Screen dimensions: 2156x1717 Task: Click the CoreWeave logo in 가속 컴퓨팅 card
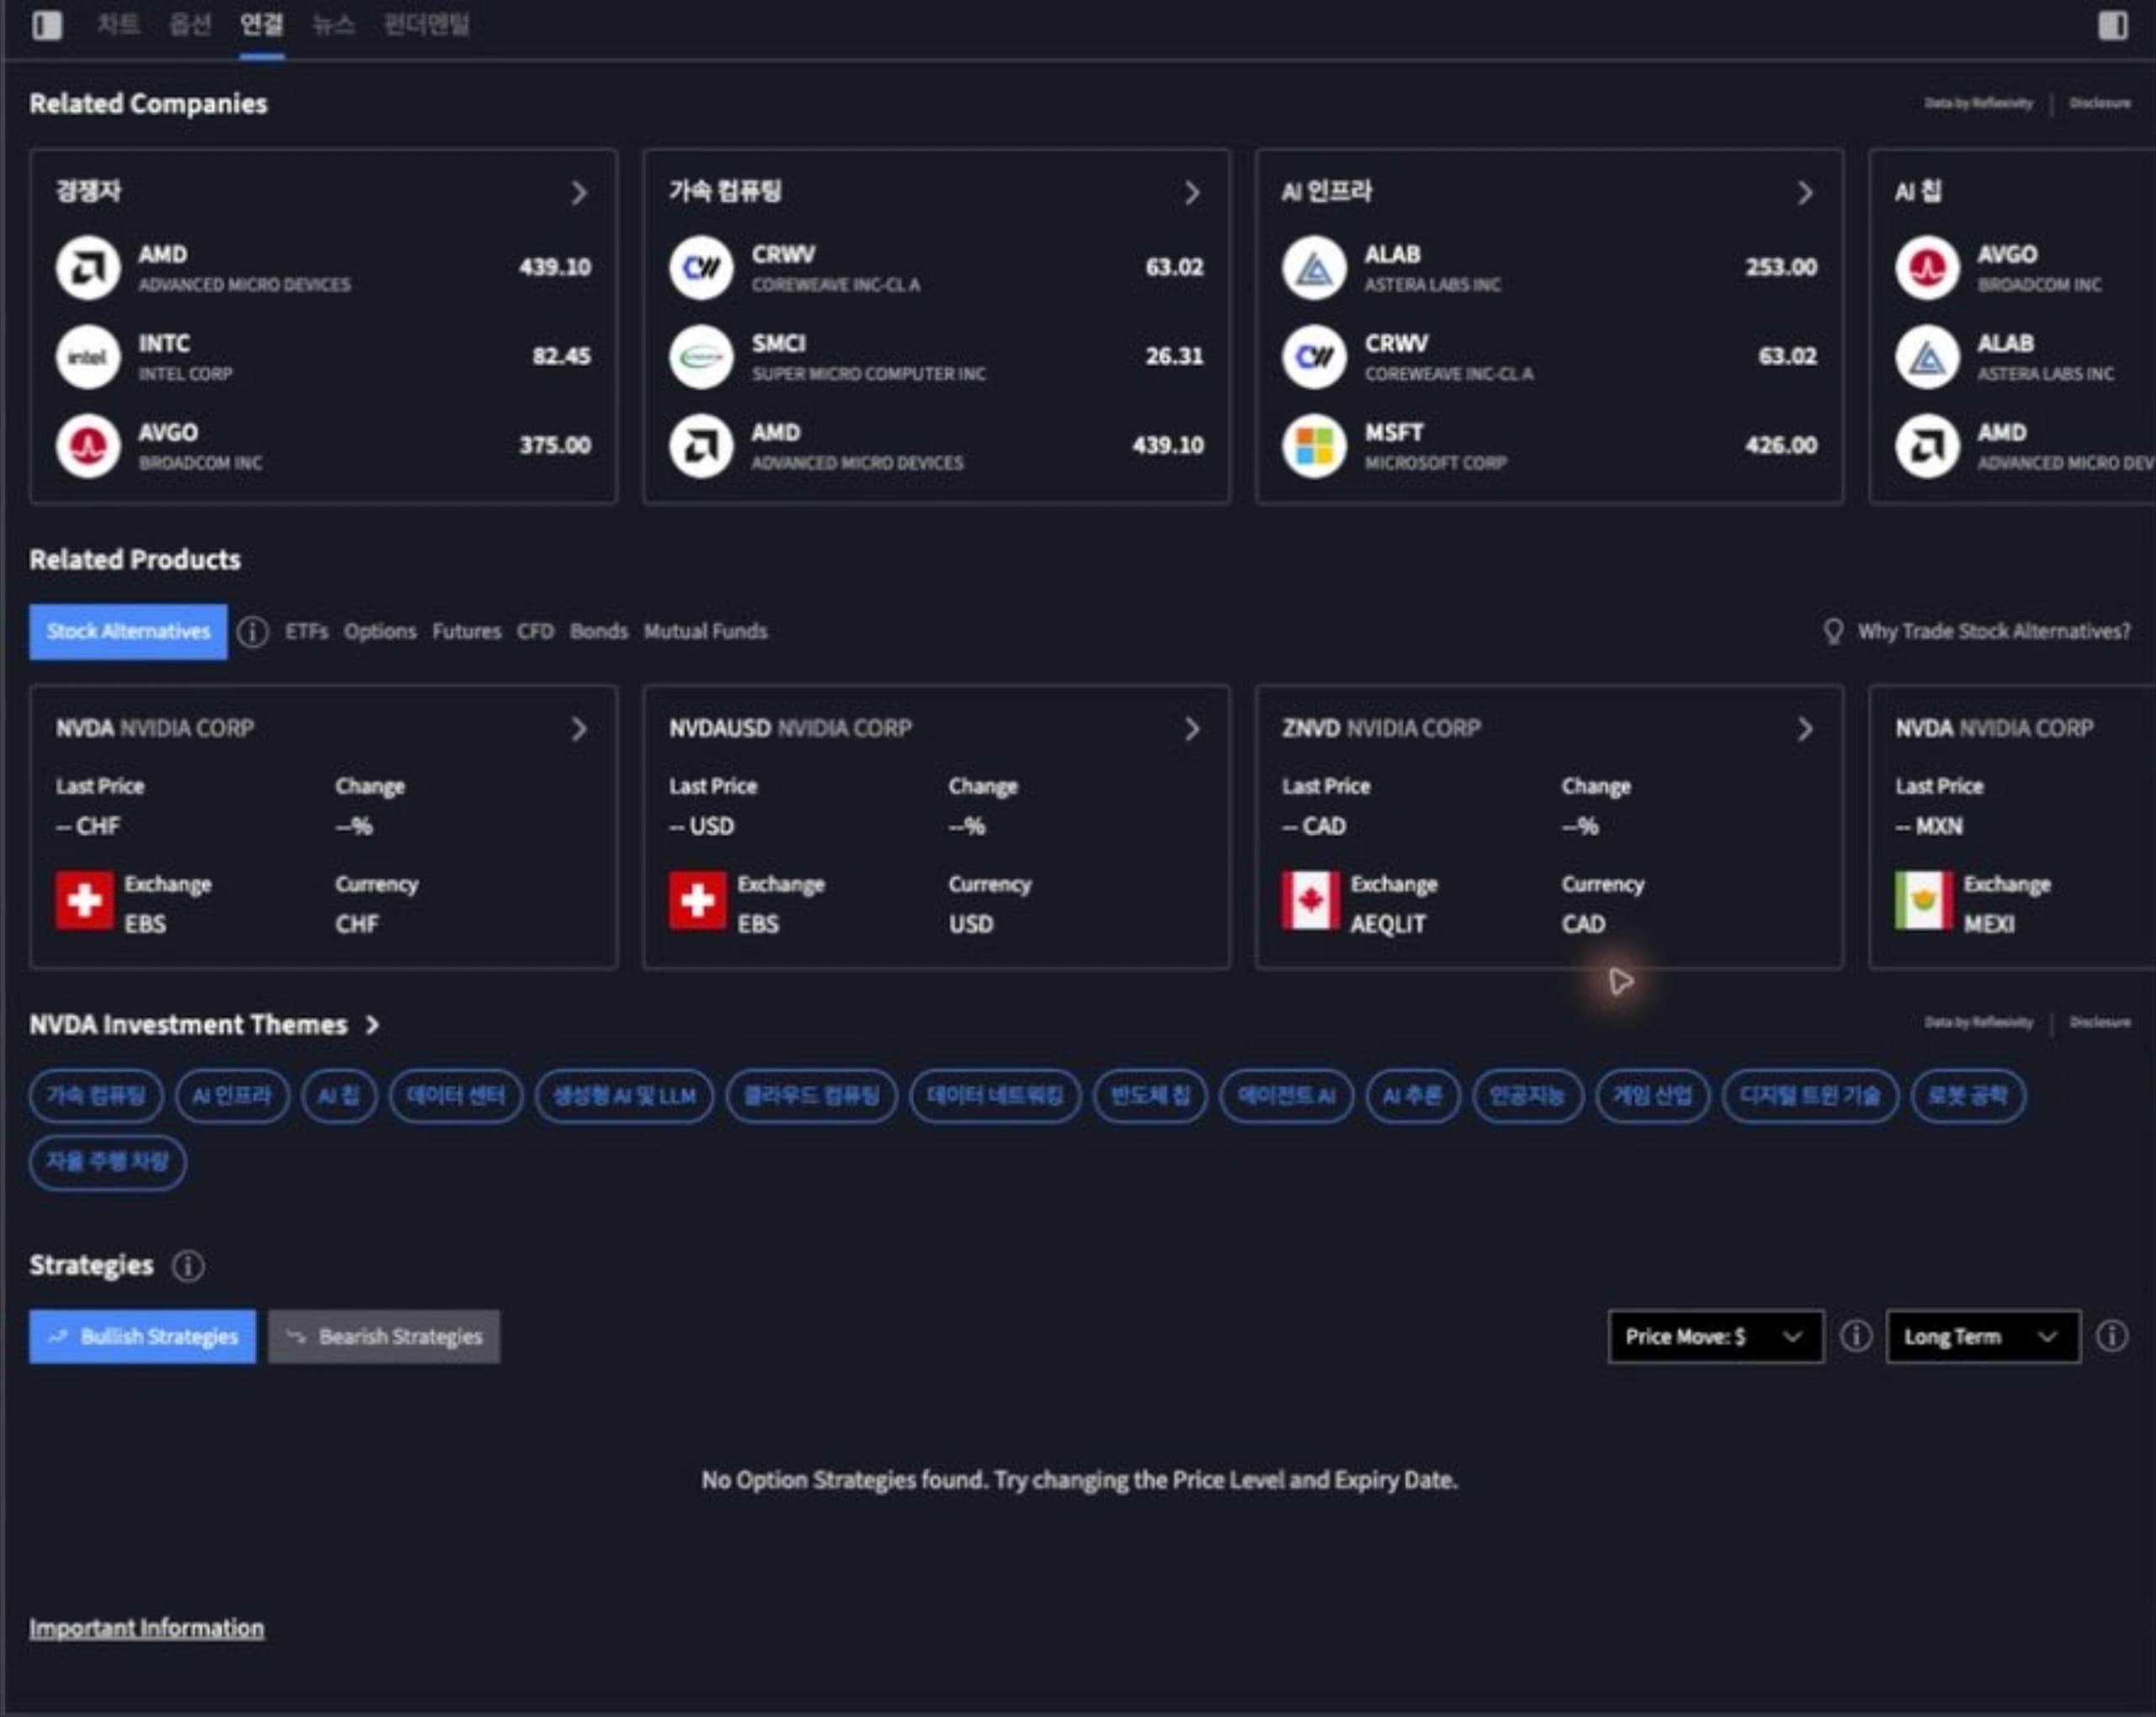(x=701, y=268)
